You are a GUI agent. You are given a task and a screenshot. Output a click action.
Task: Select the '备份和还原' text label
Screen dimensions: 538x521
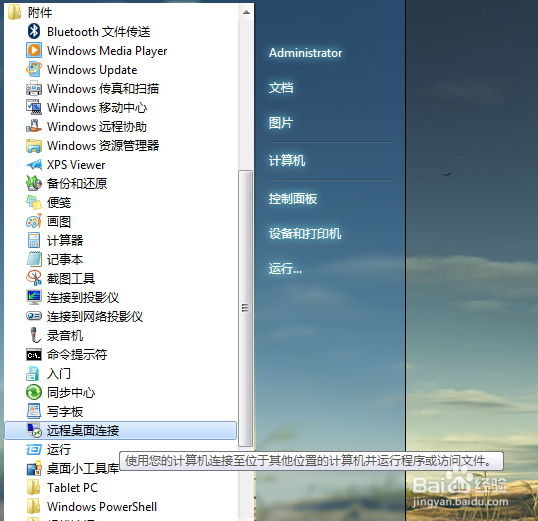click(x=77, y=183)
